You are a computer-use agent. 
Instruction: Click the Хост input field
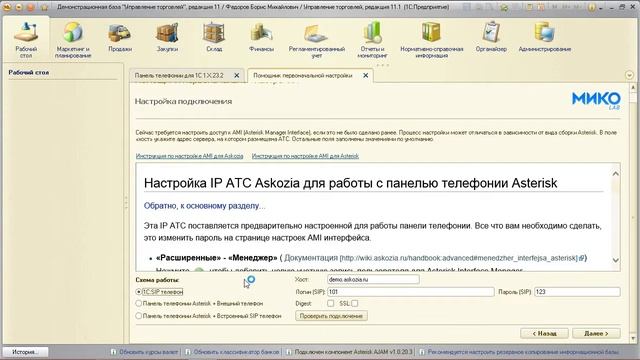373,280
